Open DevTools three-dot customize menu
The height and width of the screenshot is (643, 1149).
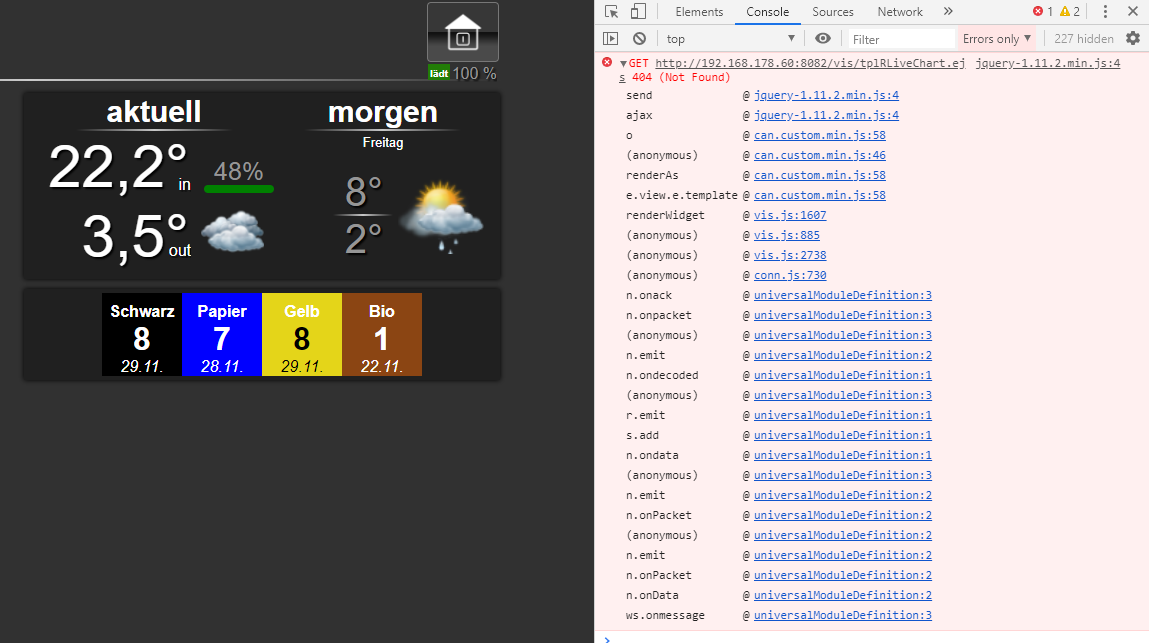coord(1105,12)
